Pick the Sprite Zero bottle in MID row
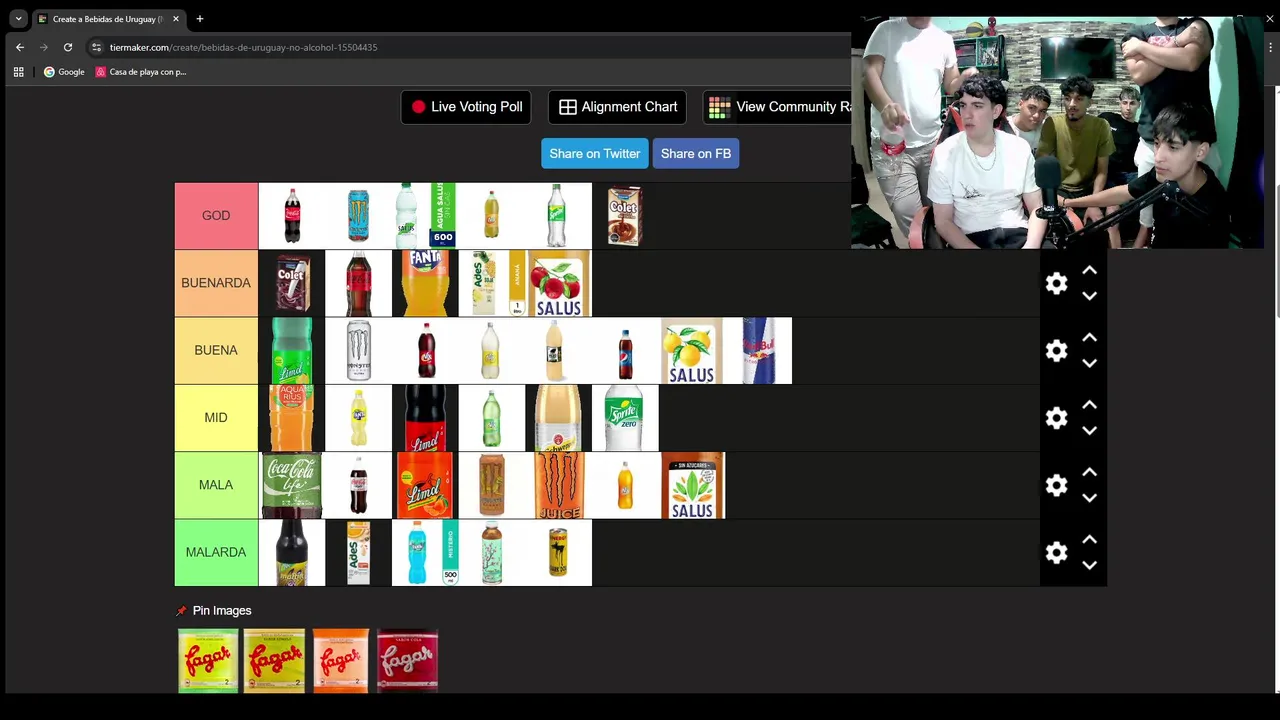Screen dimensions: 1280x720 click(x=625, y=418)
